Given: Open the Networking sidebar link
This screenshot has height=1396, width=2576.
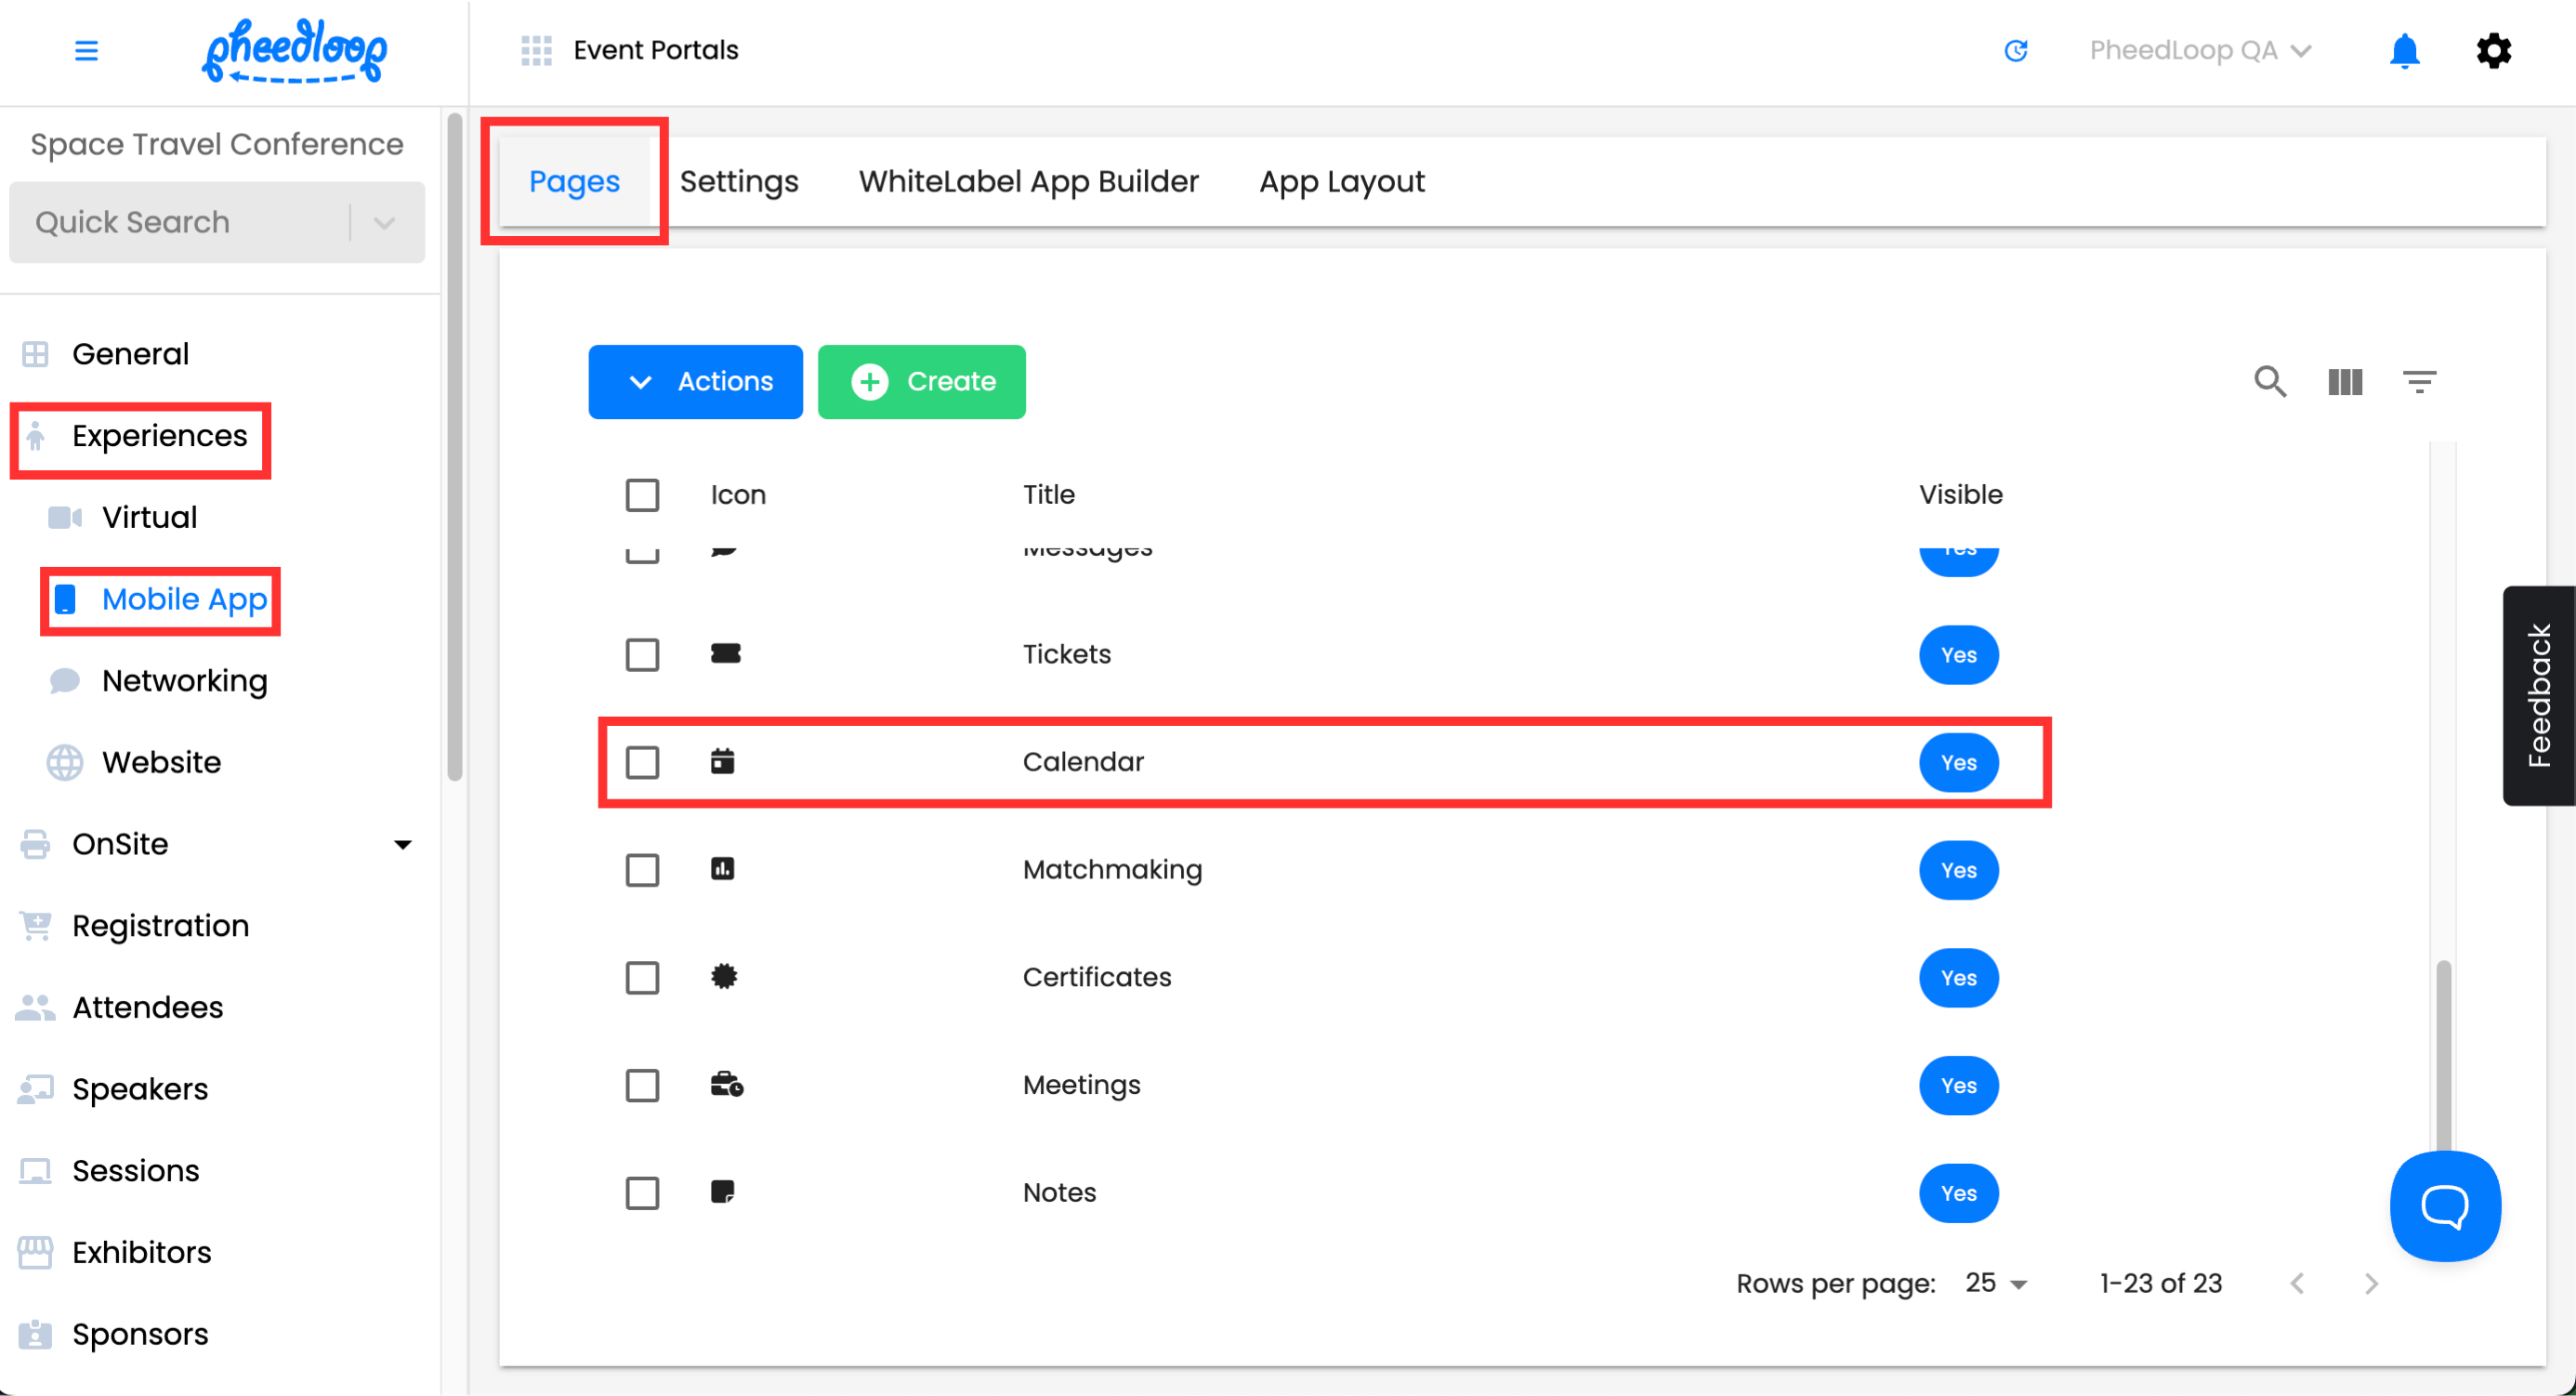Looking at the screenshot, I should pos(184,680).
